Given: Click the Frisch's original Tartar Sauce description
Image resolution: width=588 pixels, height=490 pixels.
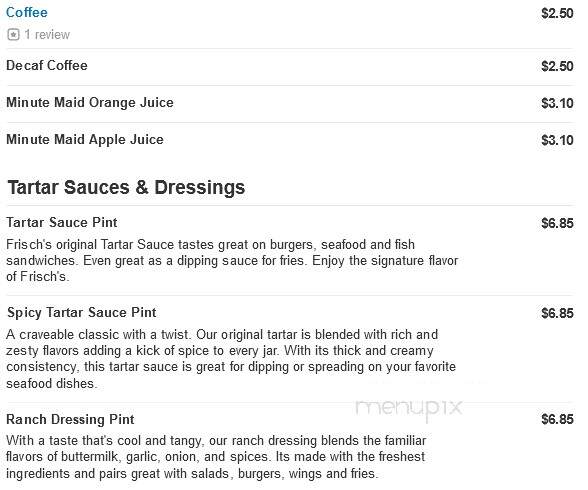Looking at the screenshot, I should click(232, 261).
